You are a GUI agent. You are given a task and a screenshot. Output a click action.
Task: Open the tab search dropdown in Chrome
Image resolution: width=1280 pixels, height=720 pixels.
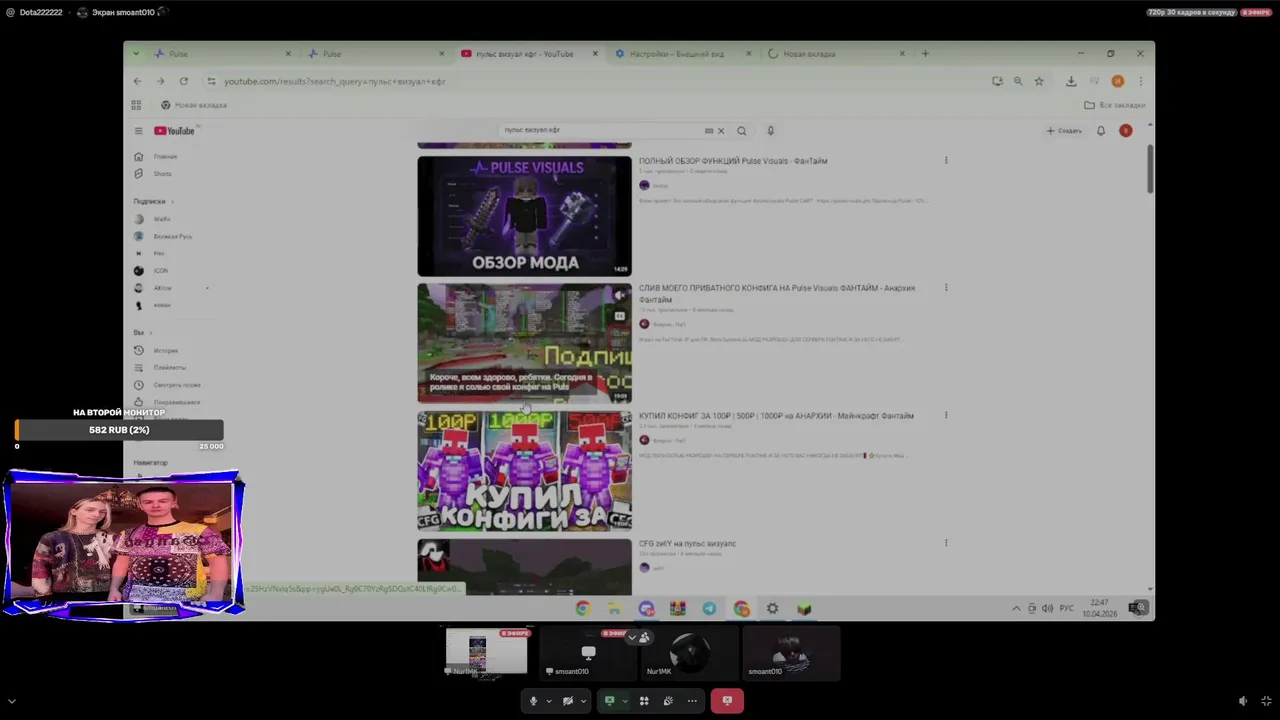point(137,54)
